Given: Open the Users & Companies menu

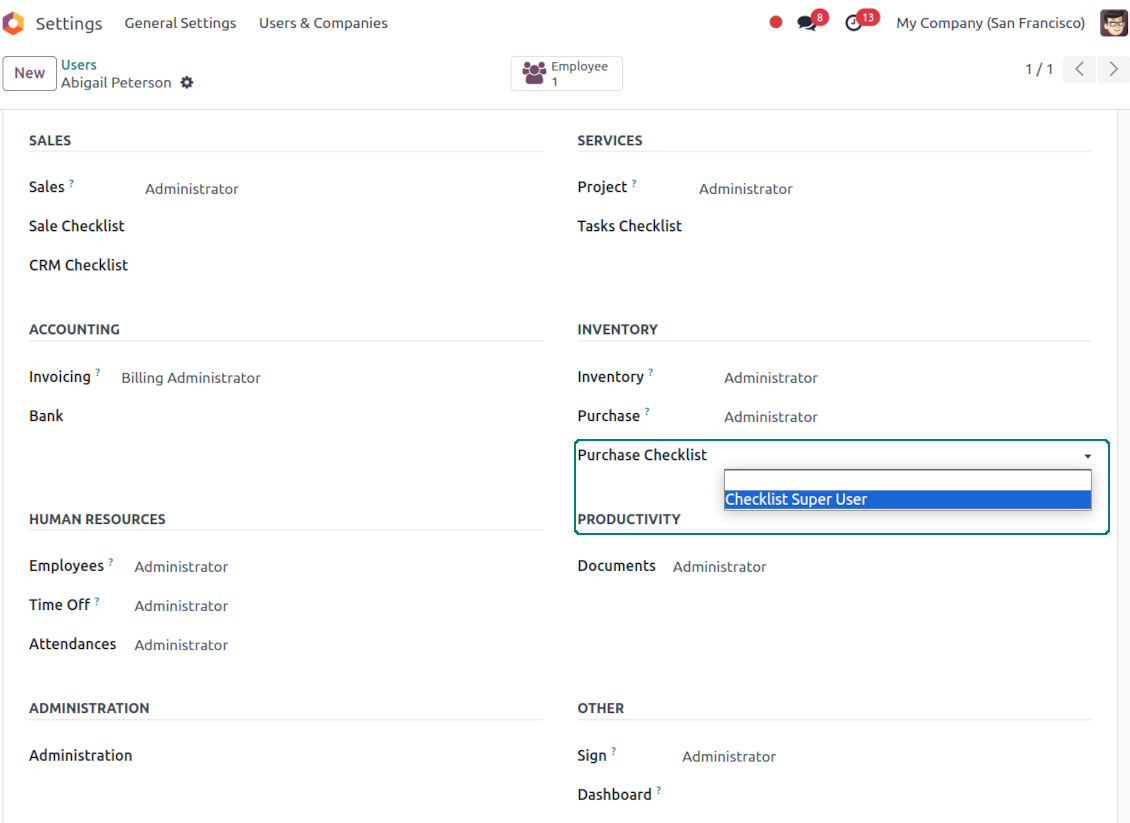Looking at the screenshot, I should tap(322, 22).
